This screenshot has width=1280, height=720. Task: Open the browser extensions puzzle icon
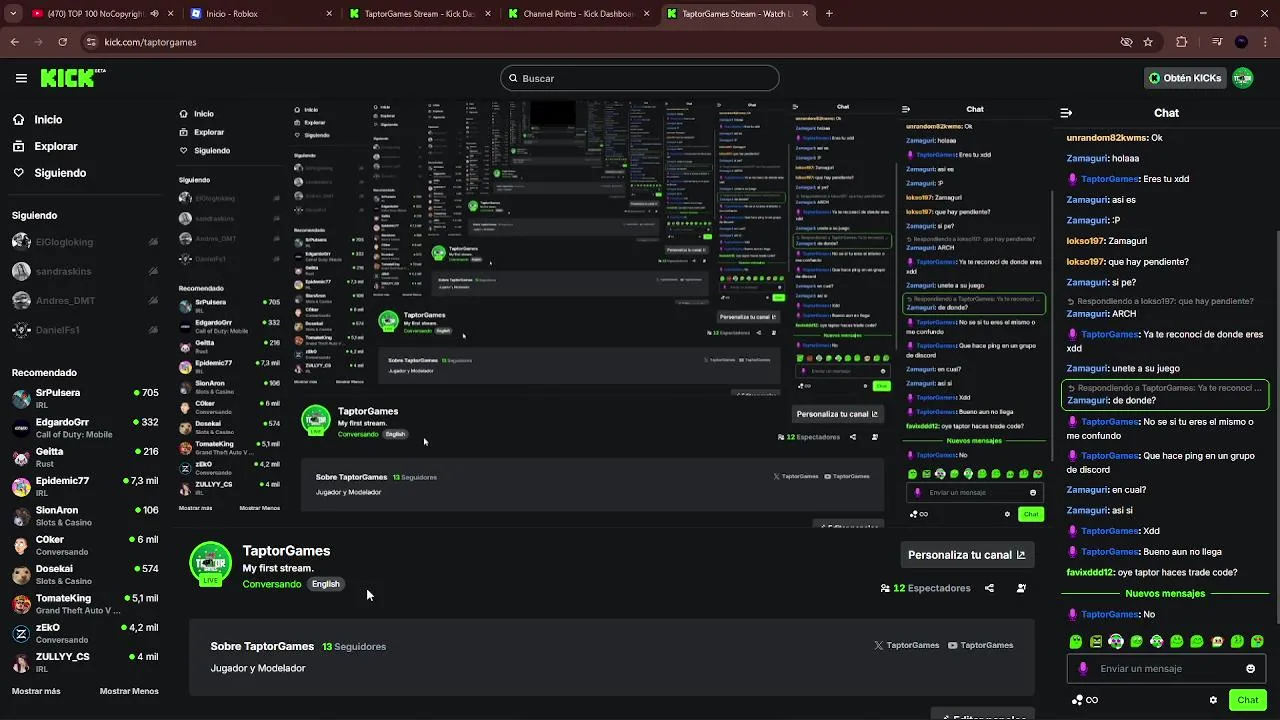pos(1182,42)
